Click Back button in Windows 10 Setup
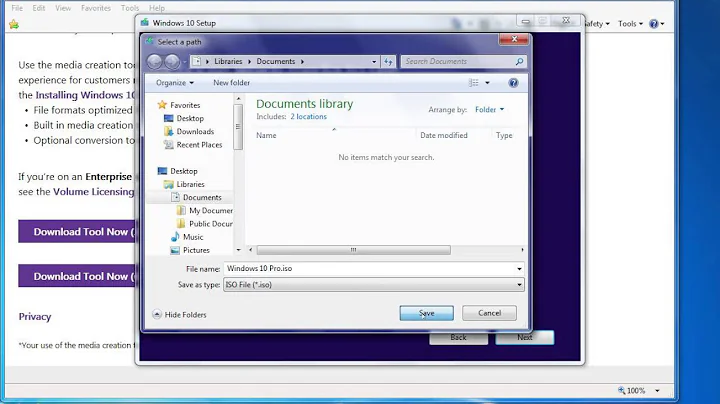 click(458, 338)
